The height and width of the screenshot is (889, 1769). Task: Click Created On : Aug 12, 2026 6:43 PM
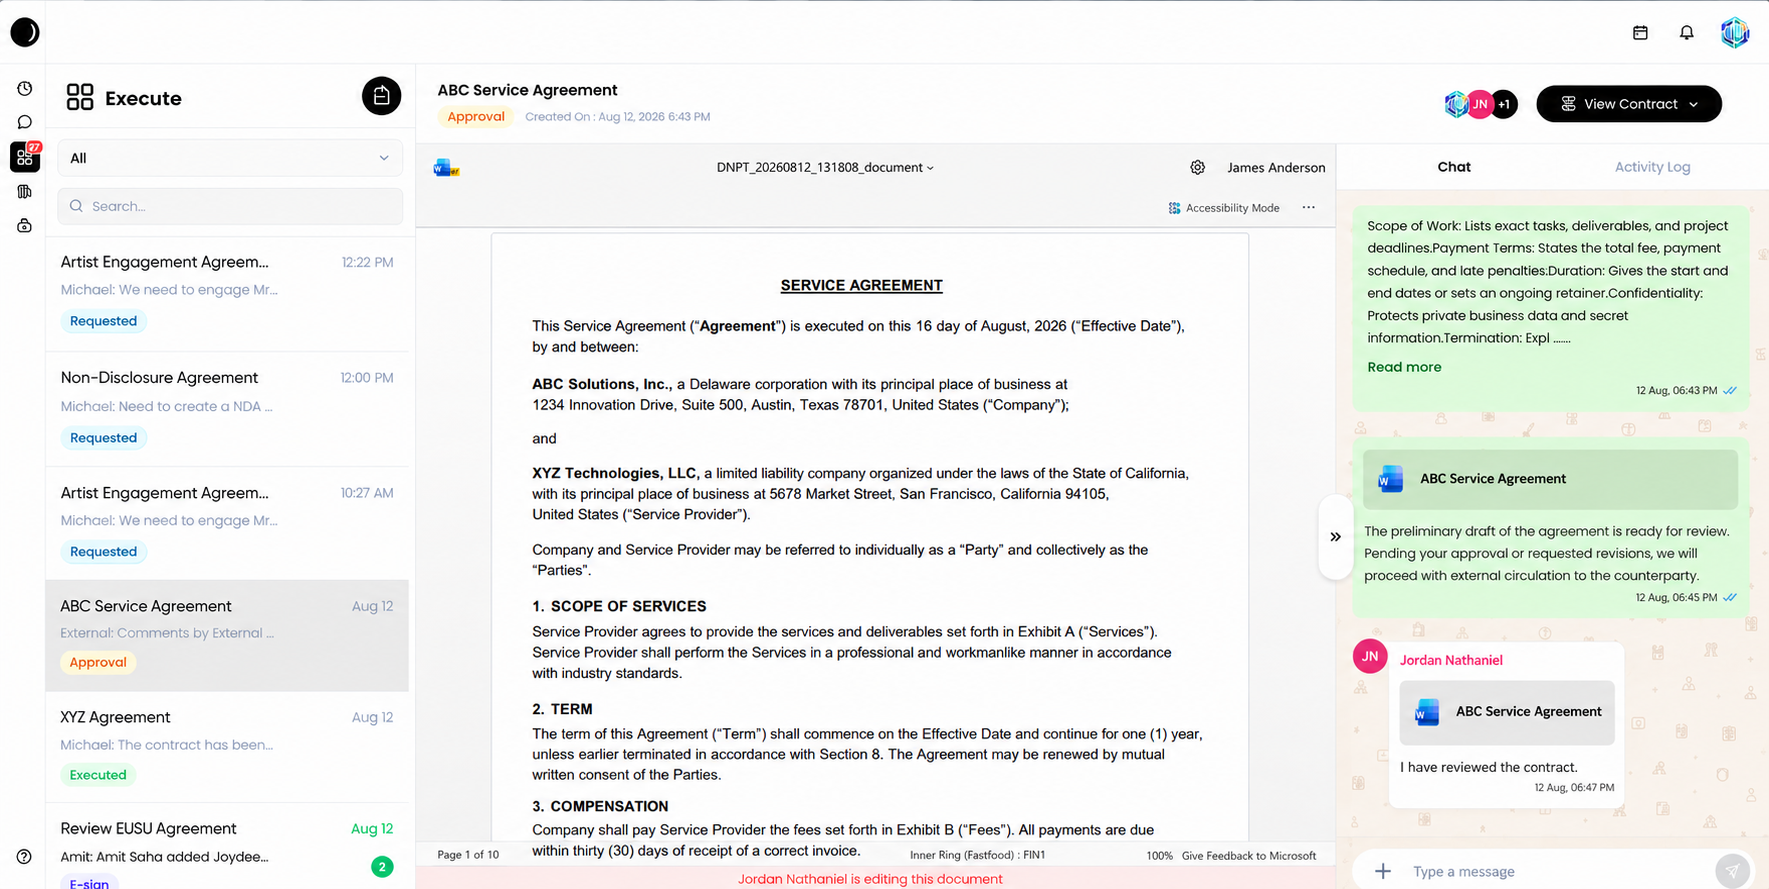(617, 117)
